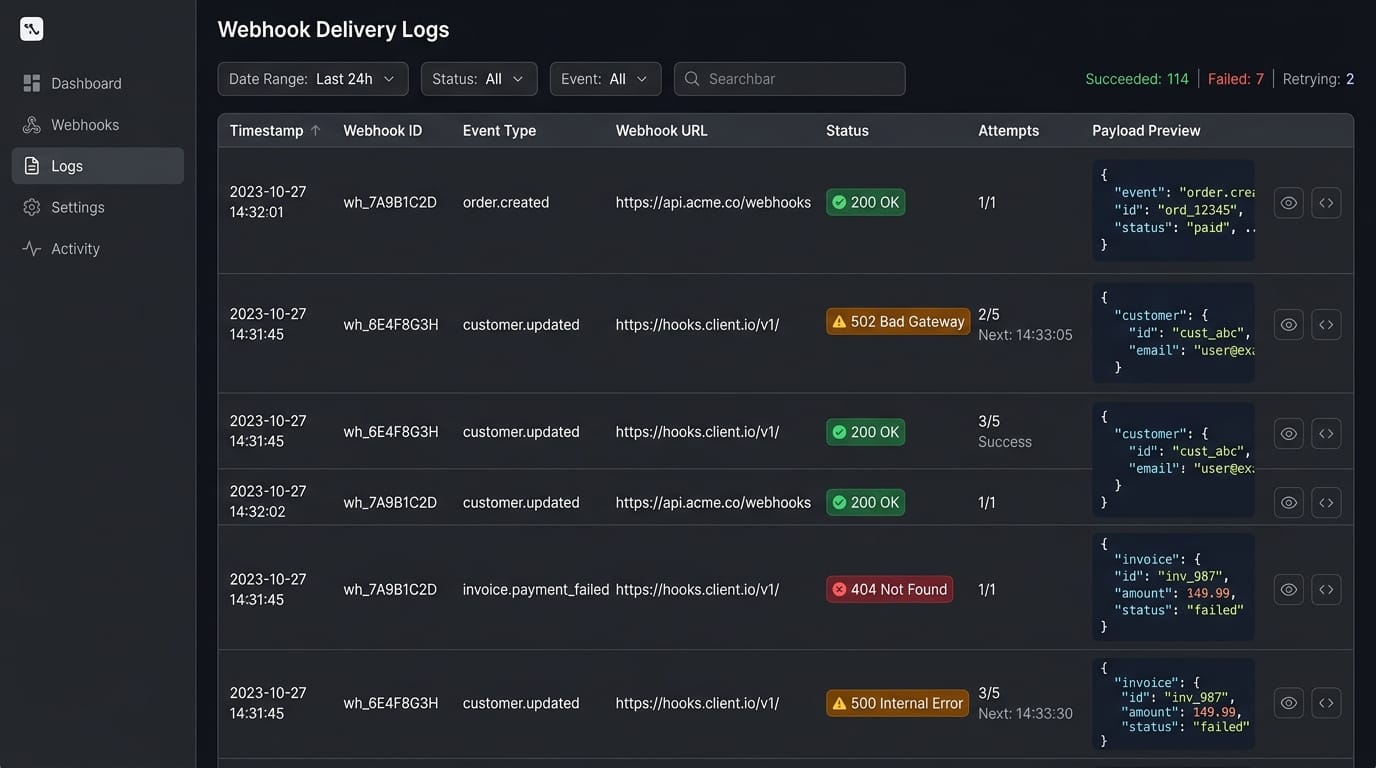Open code view for 500 Internal Error row
1376x768 pixels.
1326,703
